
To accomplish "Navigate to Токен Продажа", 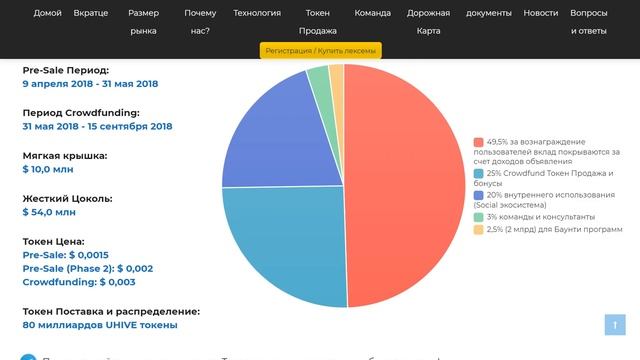I will point(318,22).
